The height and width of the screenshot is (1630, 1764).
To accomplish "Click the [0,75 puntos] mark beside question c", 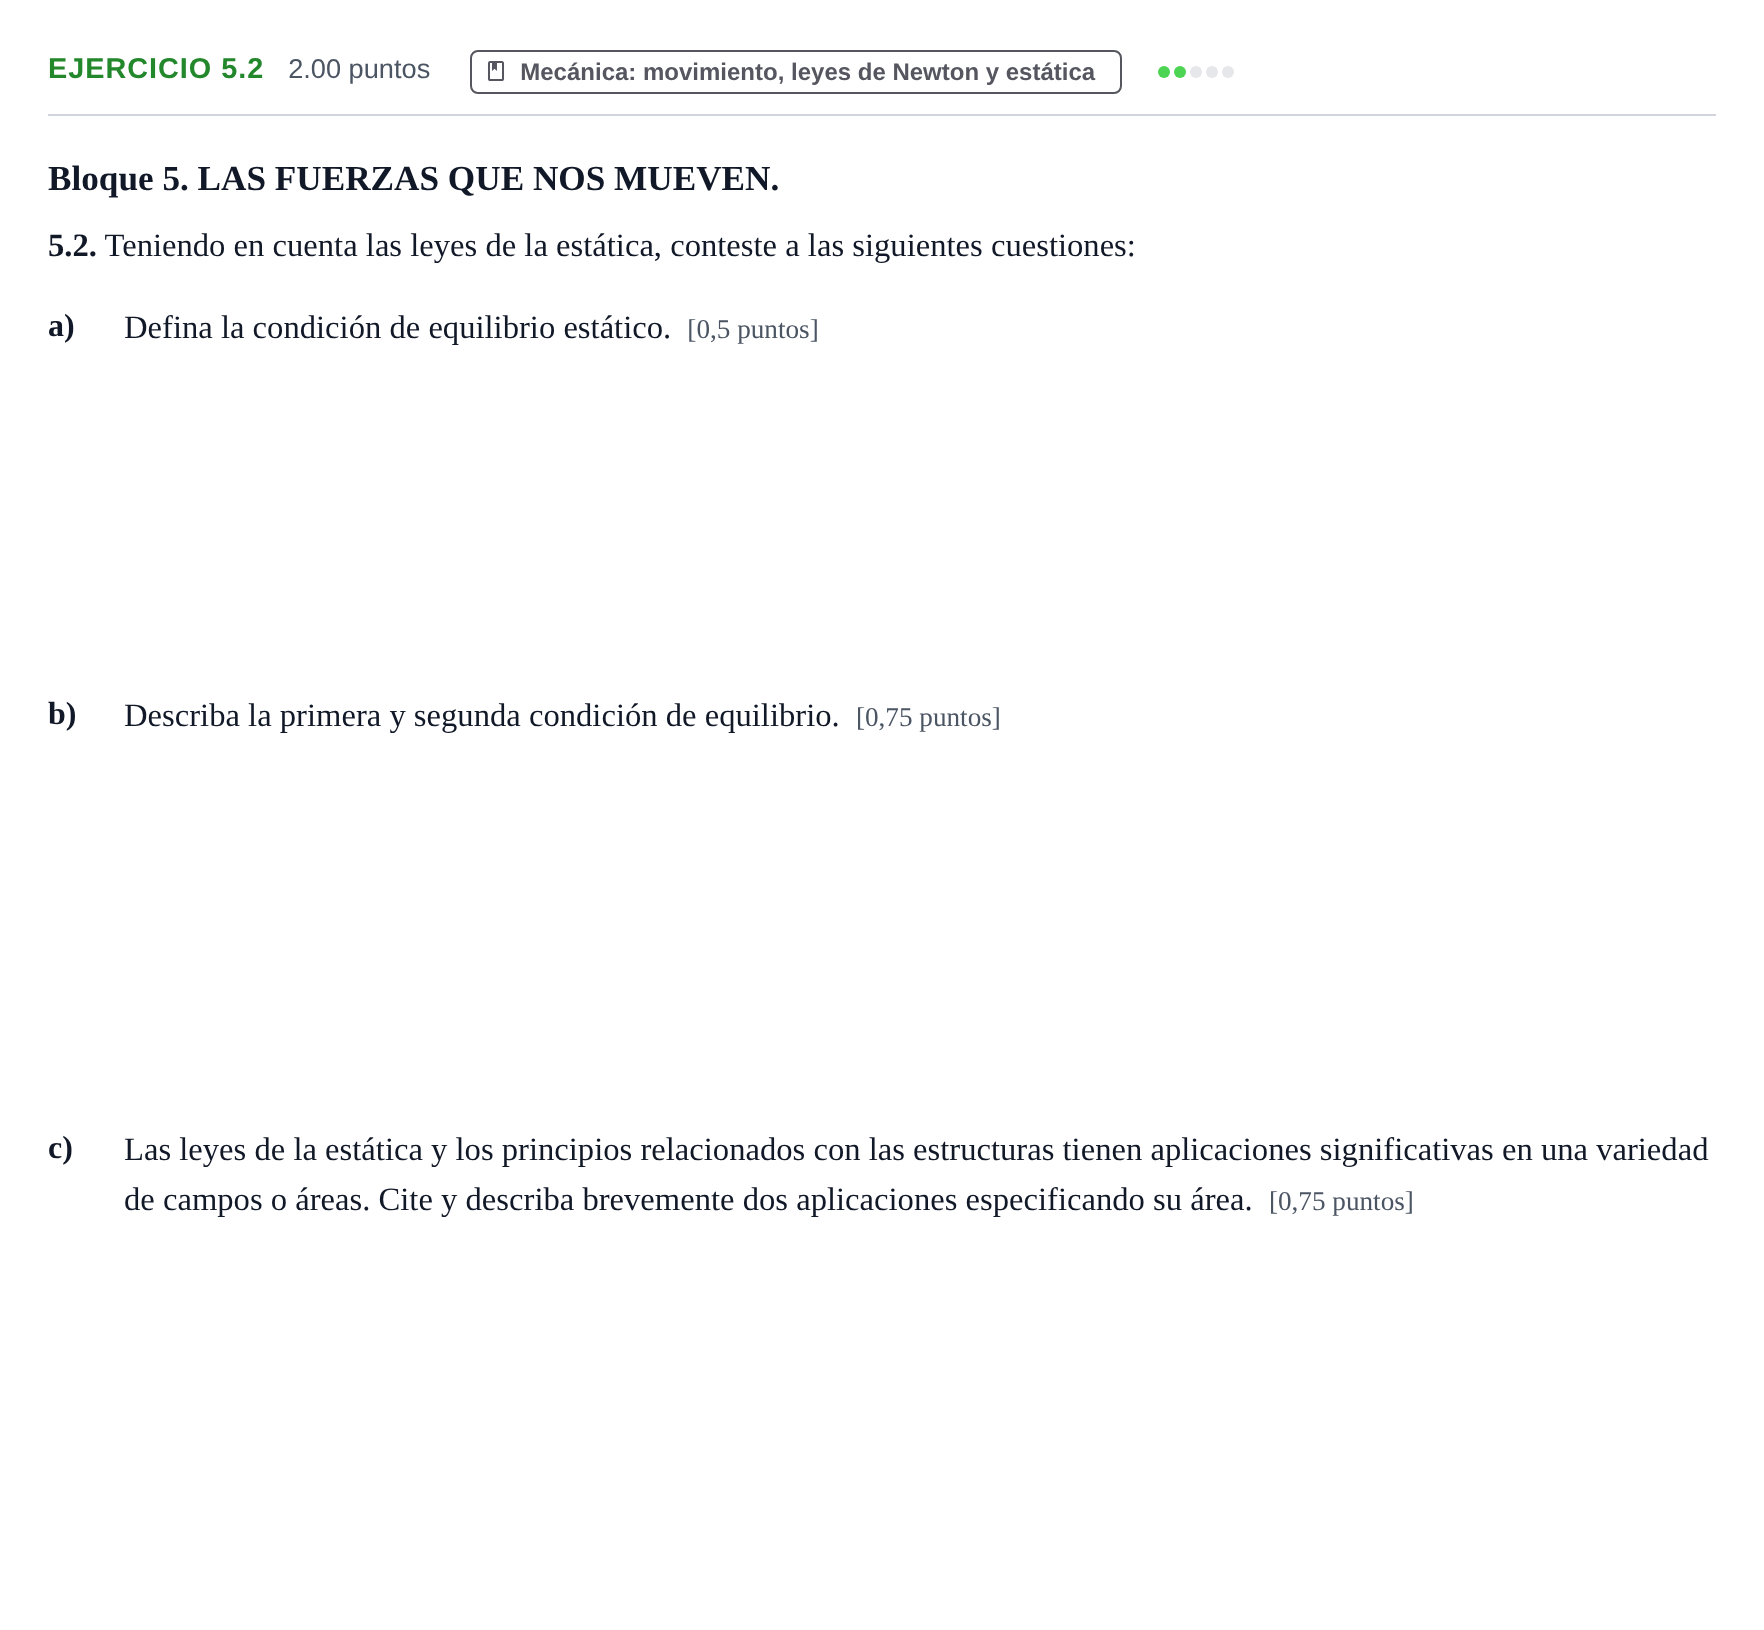I will (x=1341, y=1202).
